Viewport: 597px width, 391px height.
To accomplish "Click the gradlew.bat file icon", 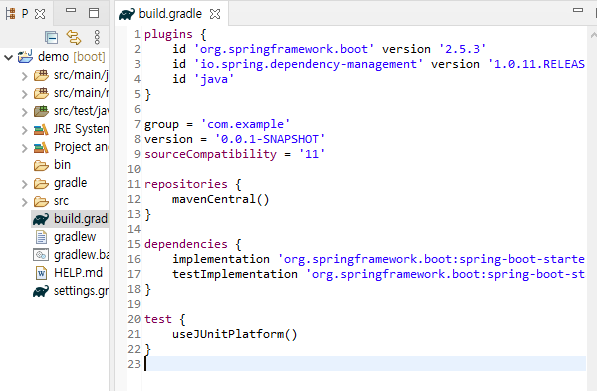I will point(41,255).
